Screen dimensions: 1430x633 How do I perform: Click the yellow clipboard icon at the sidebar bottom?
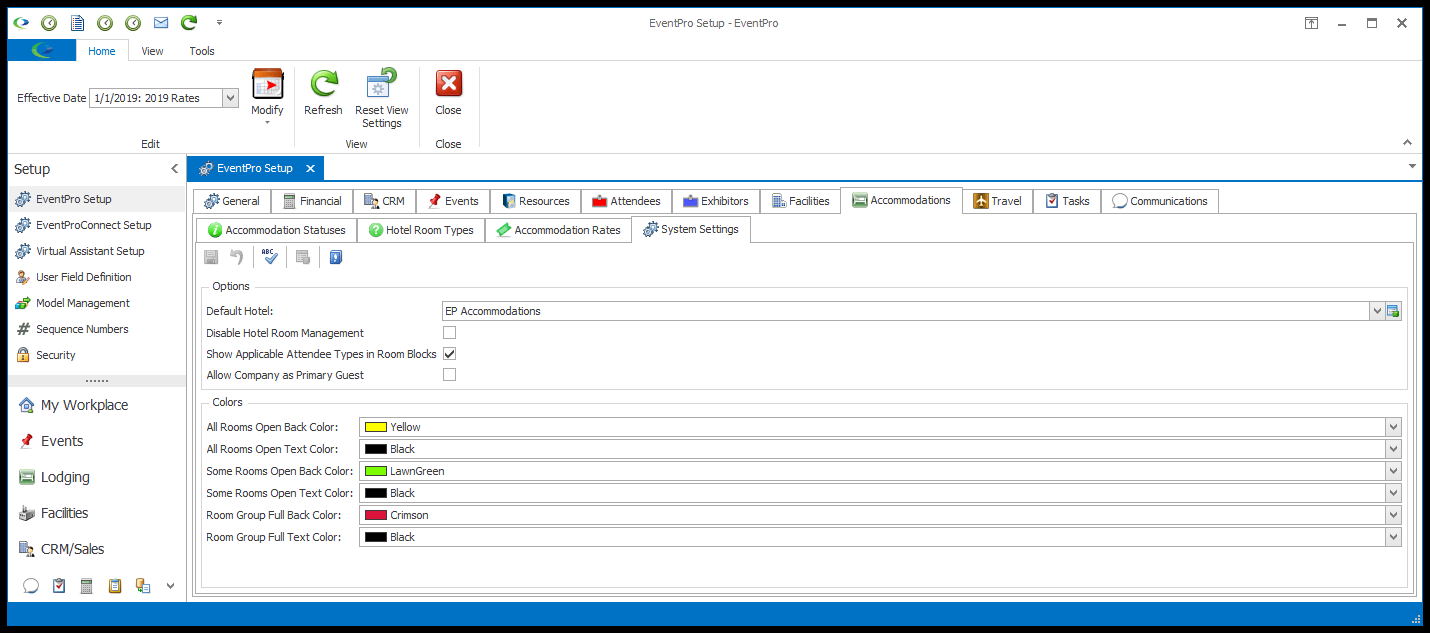115,586
